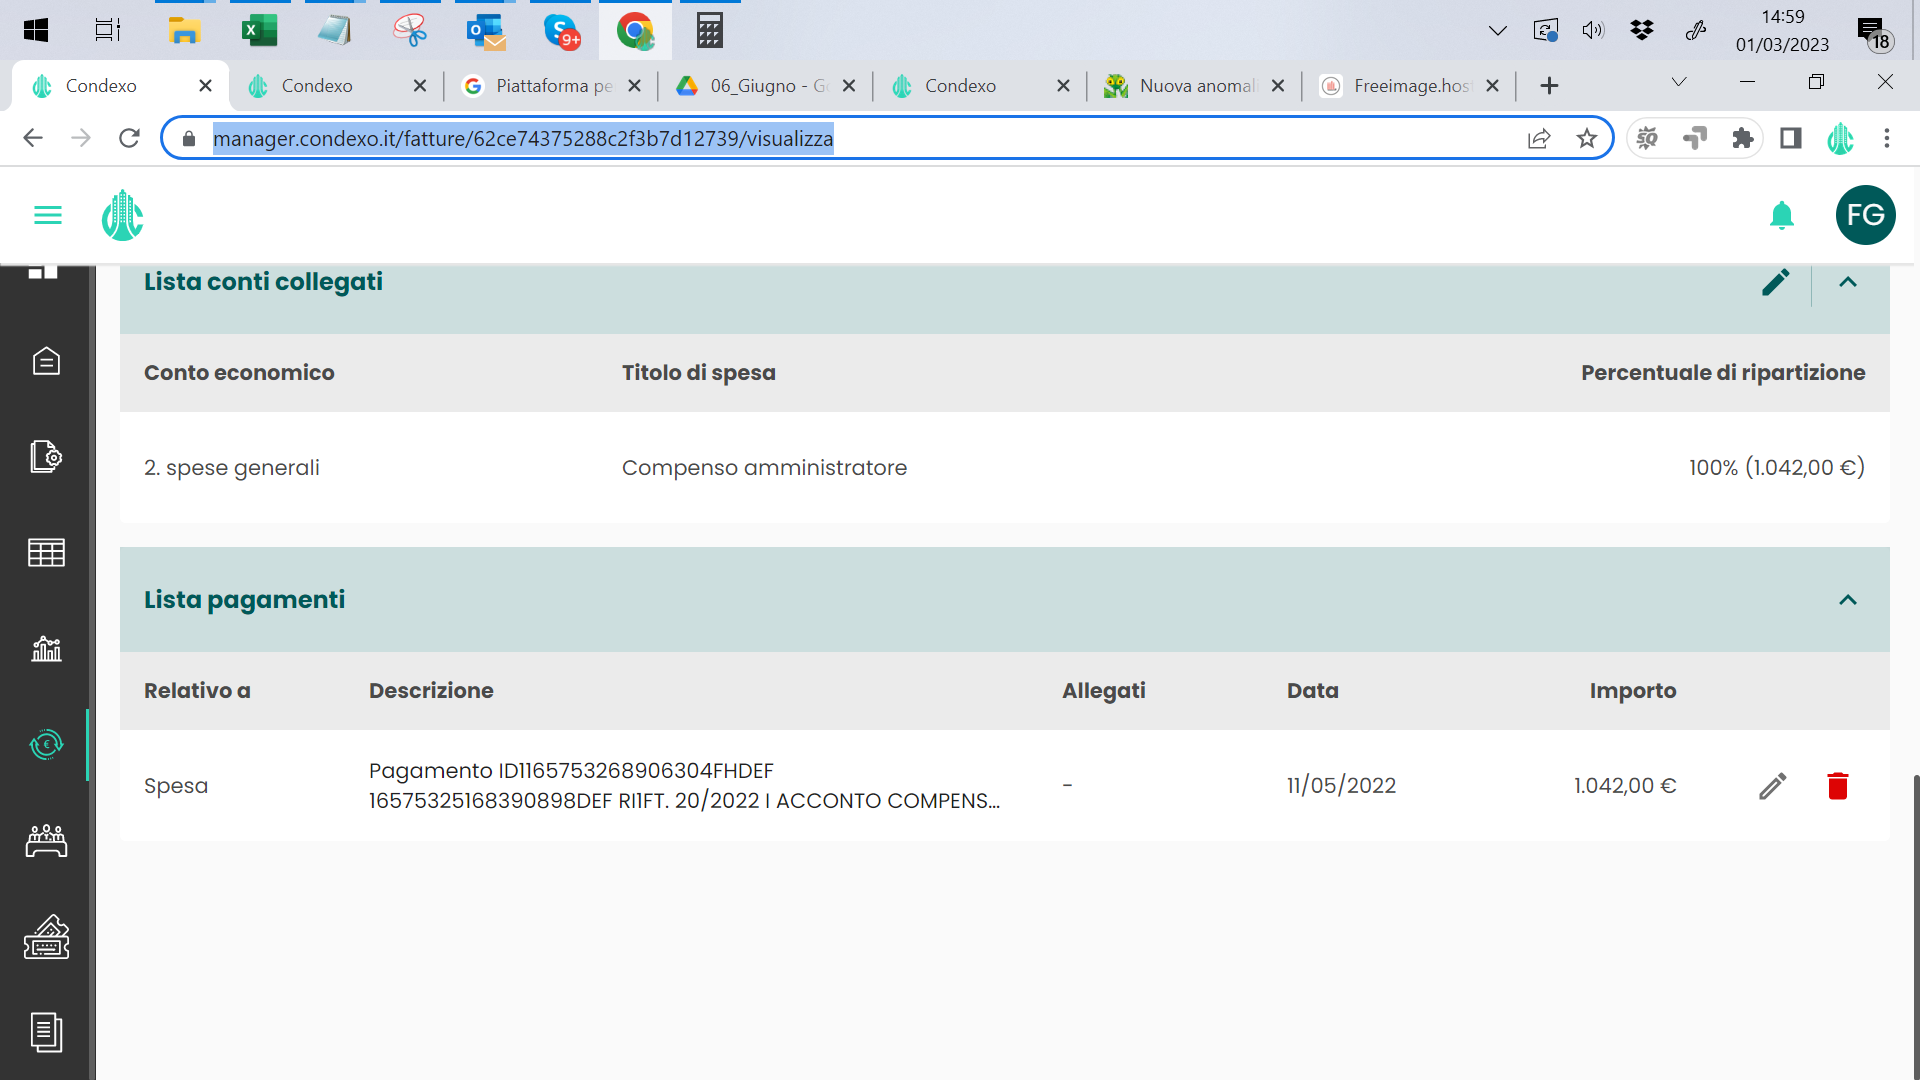Click the 'Data' column header

(x=1312, y=691)
